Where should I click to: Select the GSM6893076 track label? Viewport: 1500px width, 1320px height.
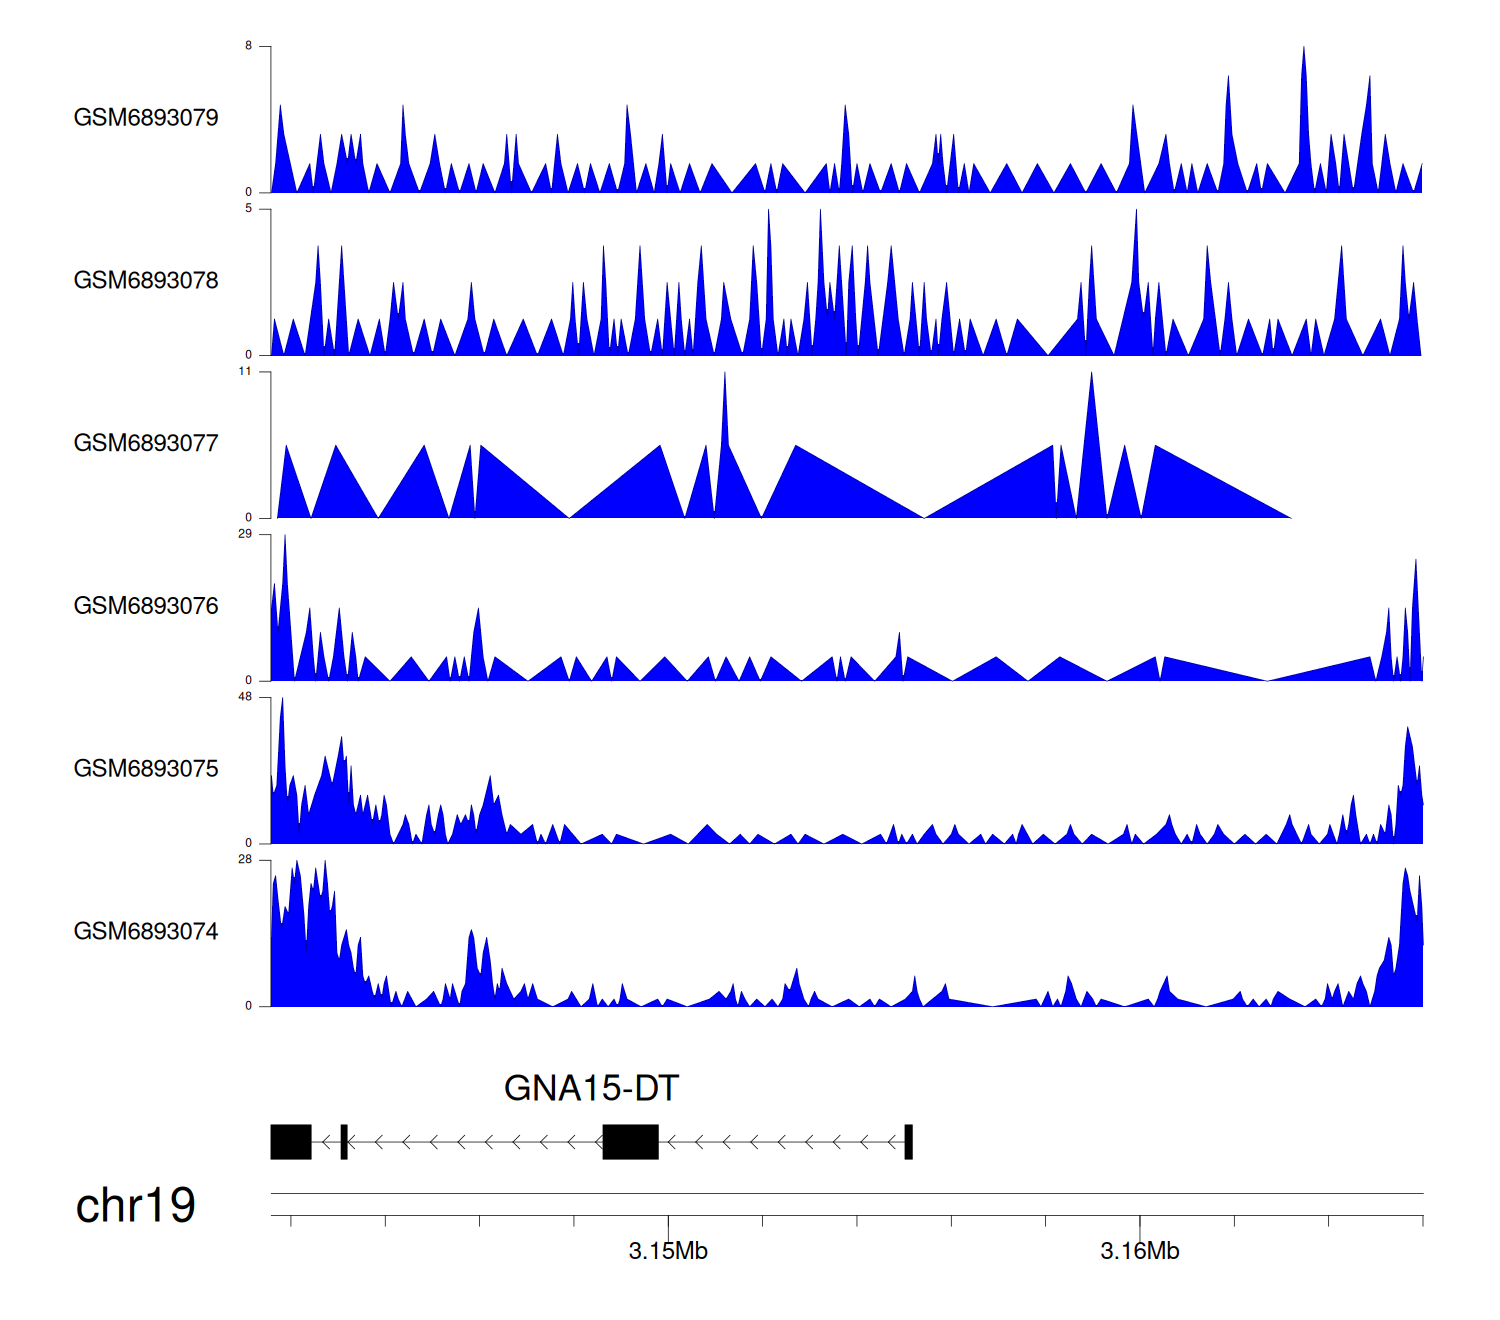coord(146,606)
